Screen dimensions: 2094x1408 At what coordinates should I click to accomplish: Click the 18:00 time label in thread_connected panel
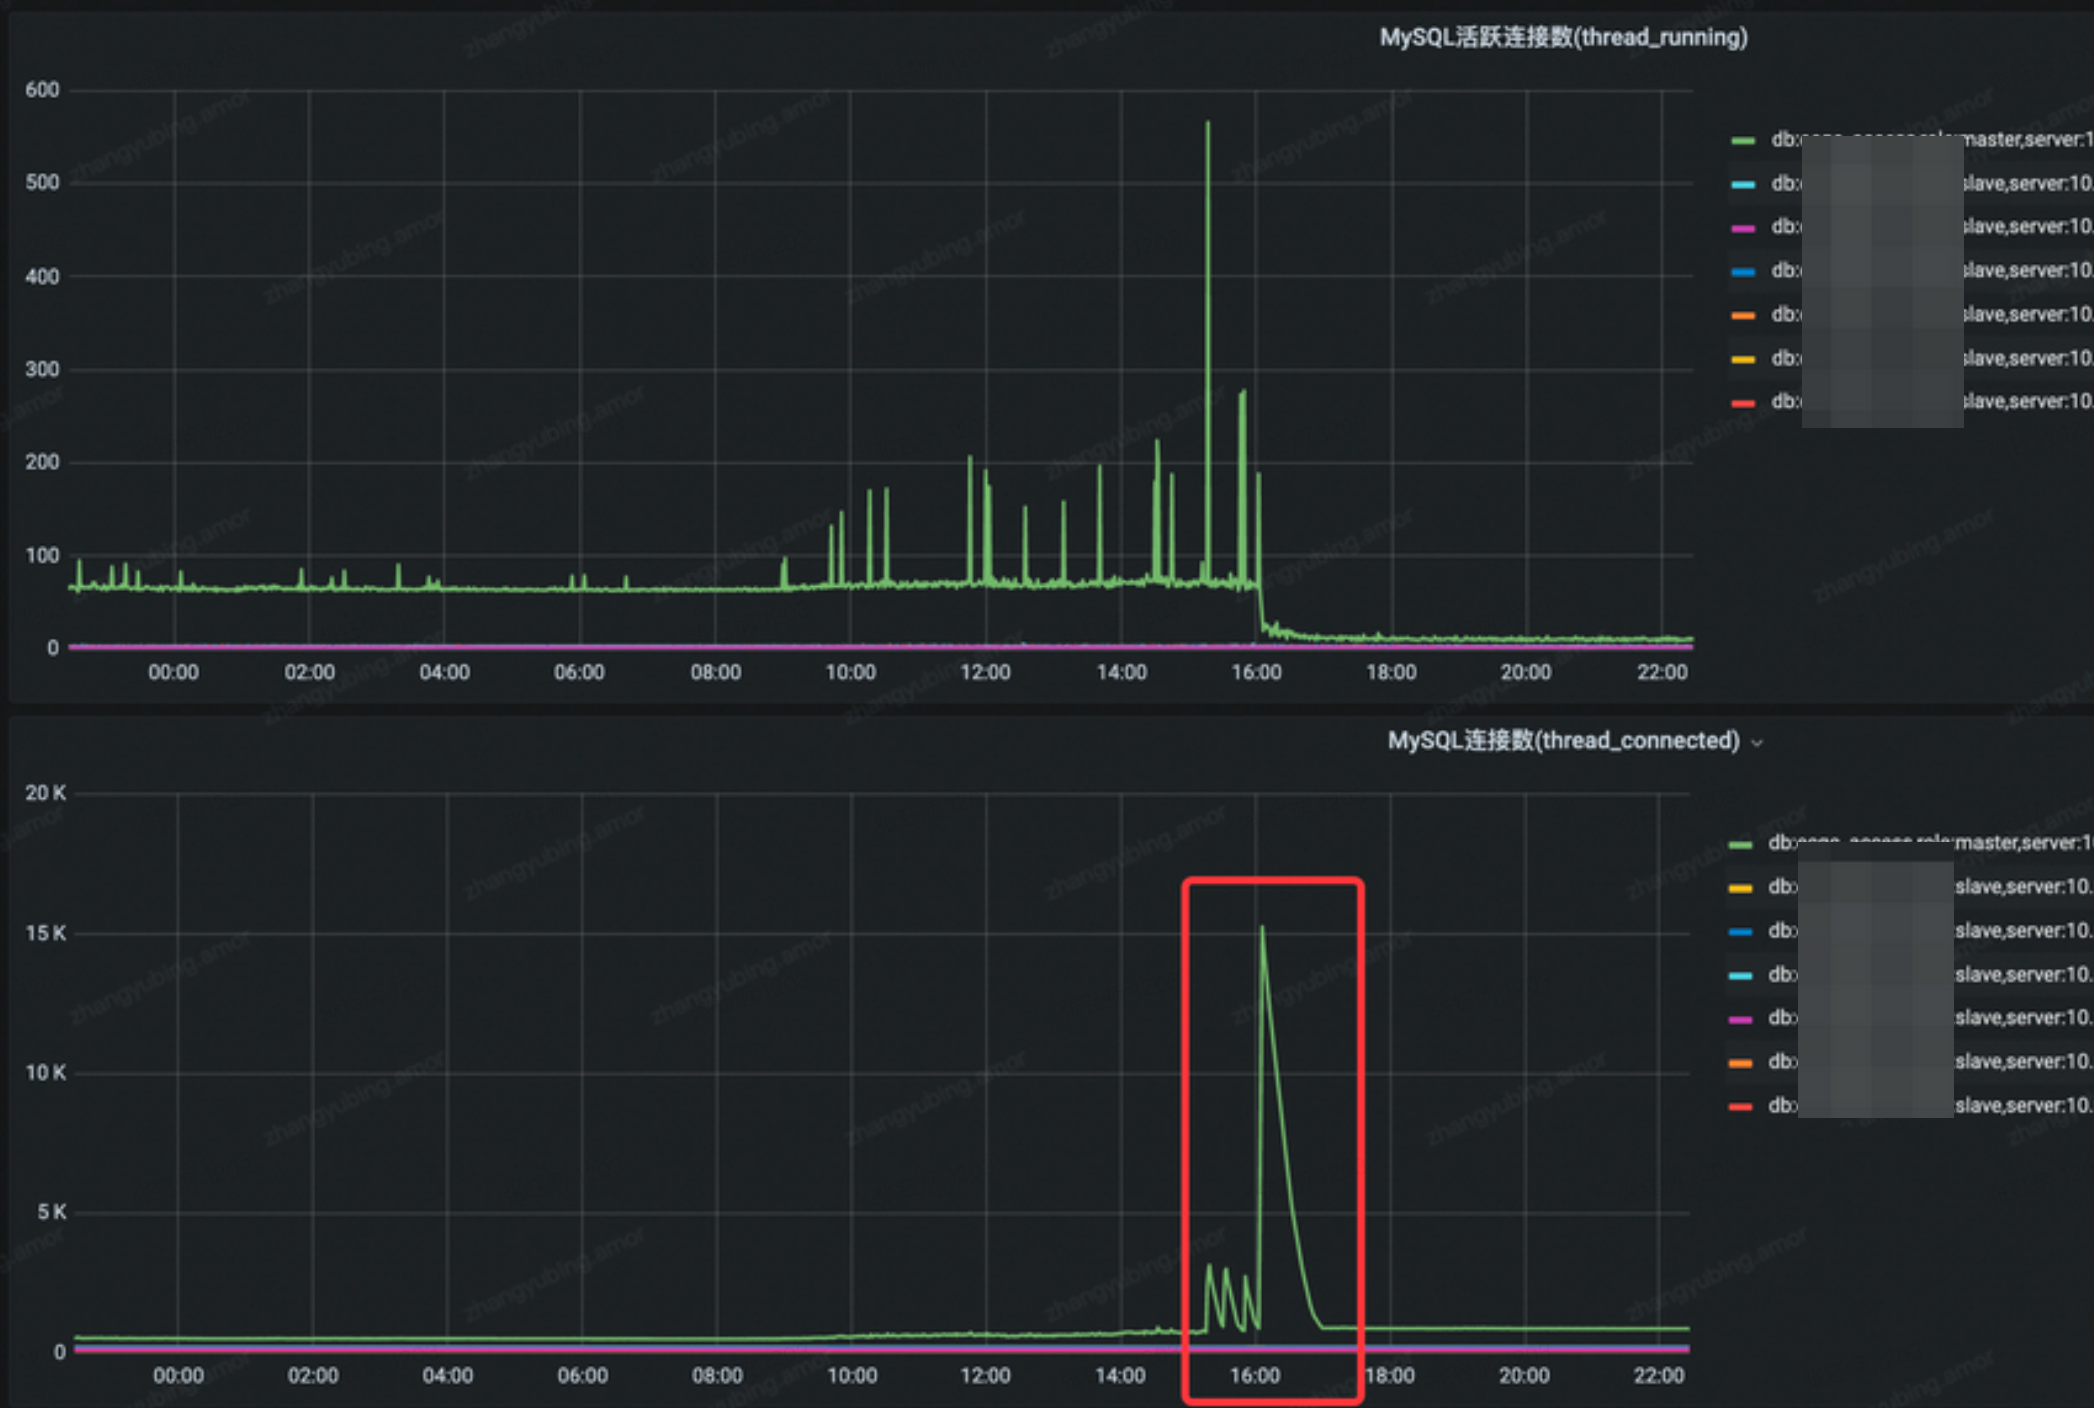[1390, 1376]
